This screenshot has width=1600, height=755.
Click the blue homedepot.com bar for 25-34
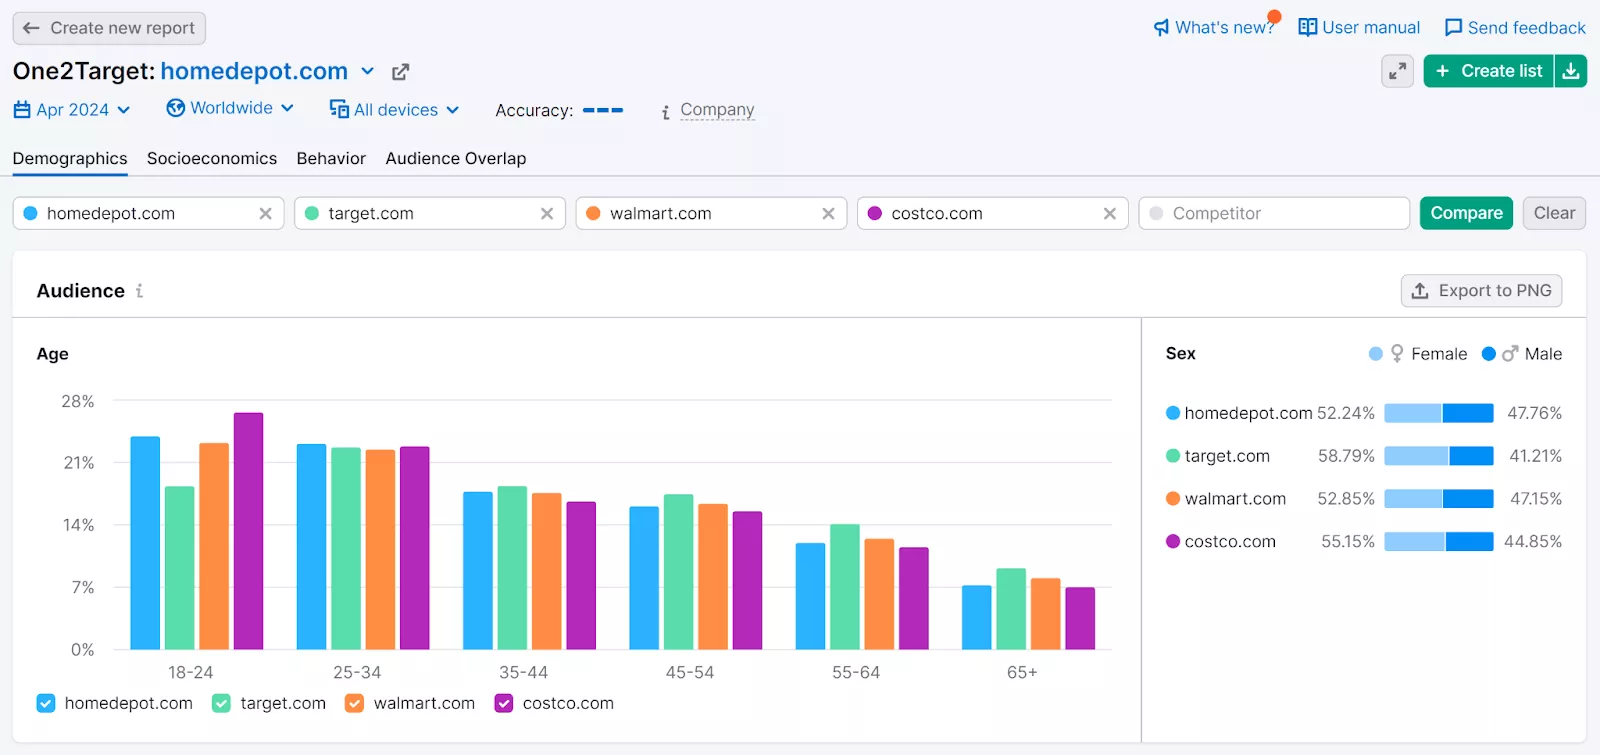pos(311,547)
